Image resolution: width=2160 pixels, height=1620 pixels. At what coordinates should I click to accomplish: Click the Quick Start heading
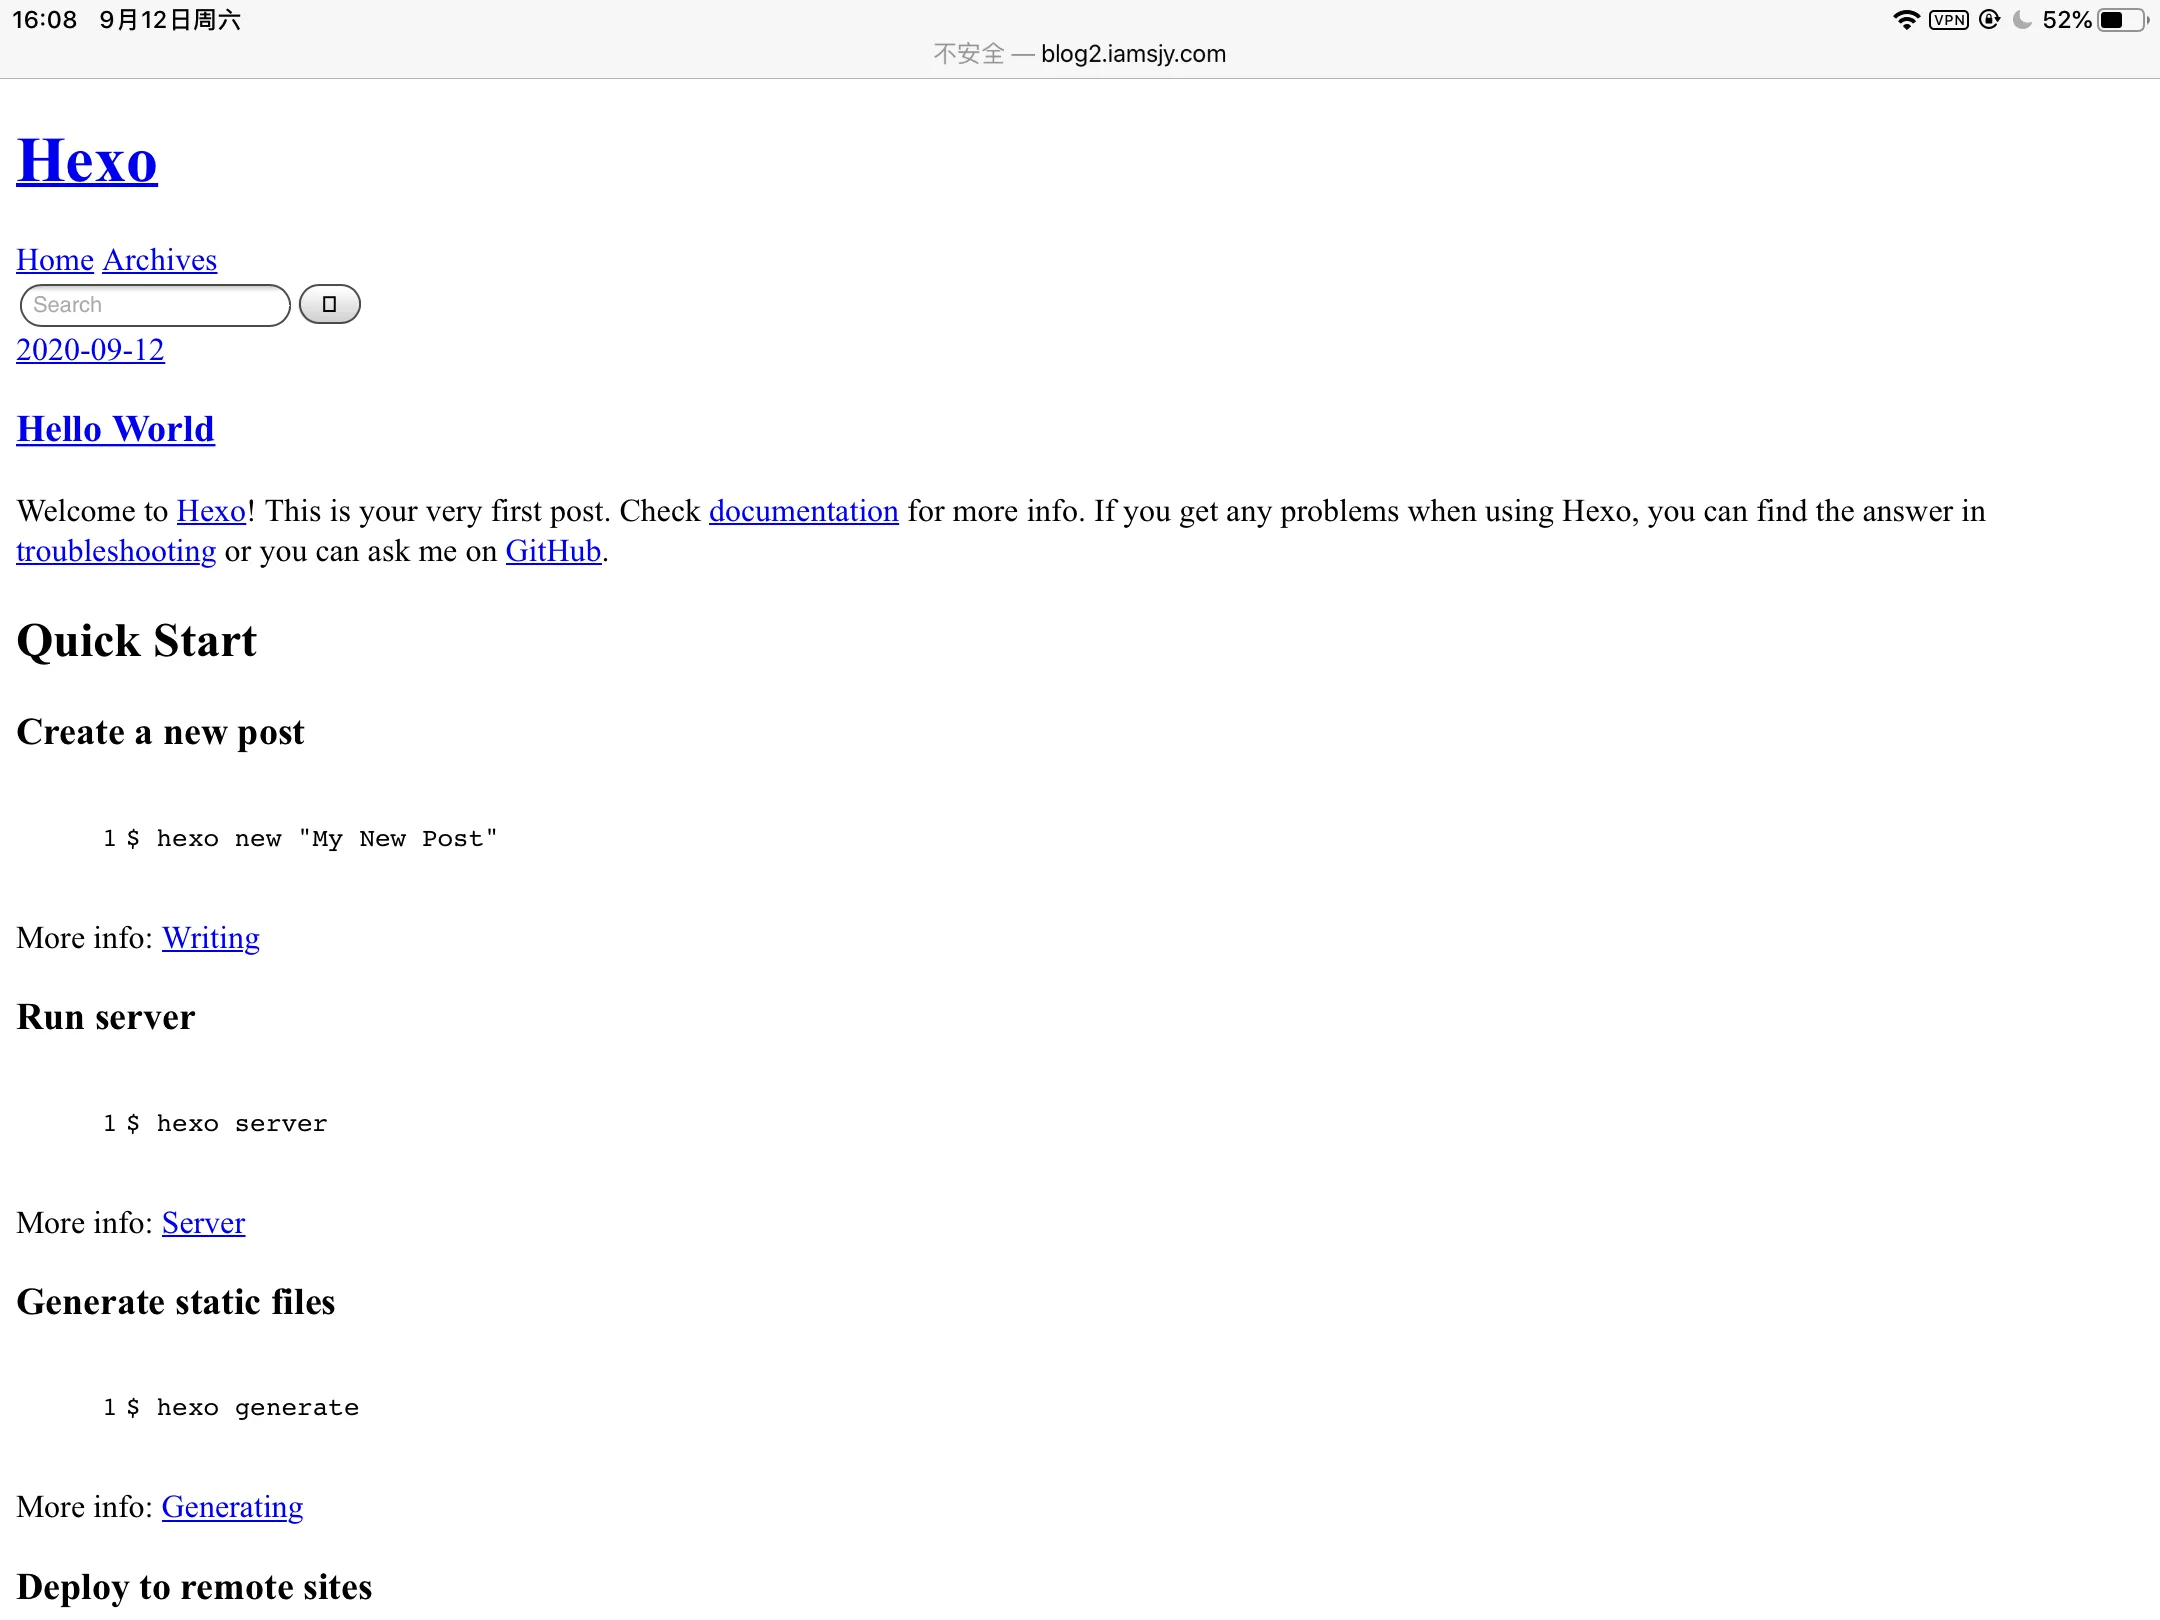click(x=137, y=641)
